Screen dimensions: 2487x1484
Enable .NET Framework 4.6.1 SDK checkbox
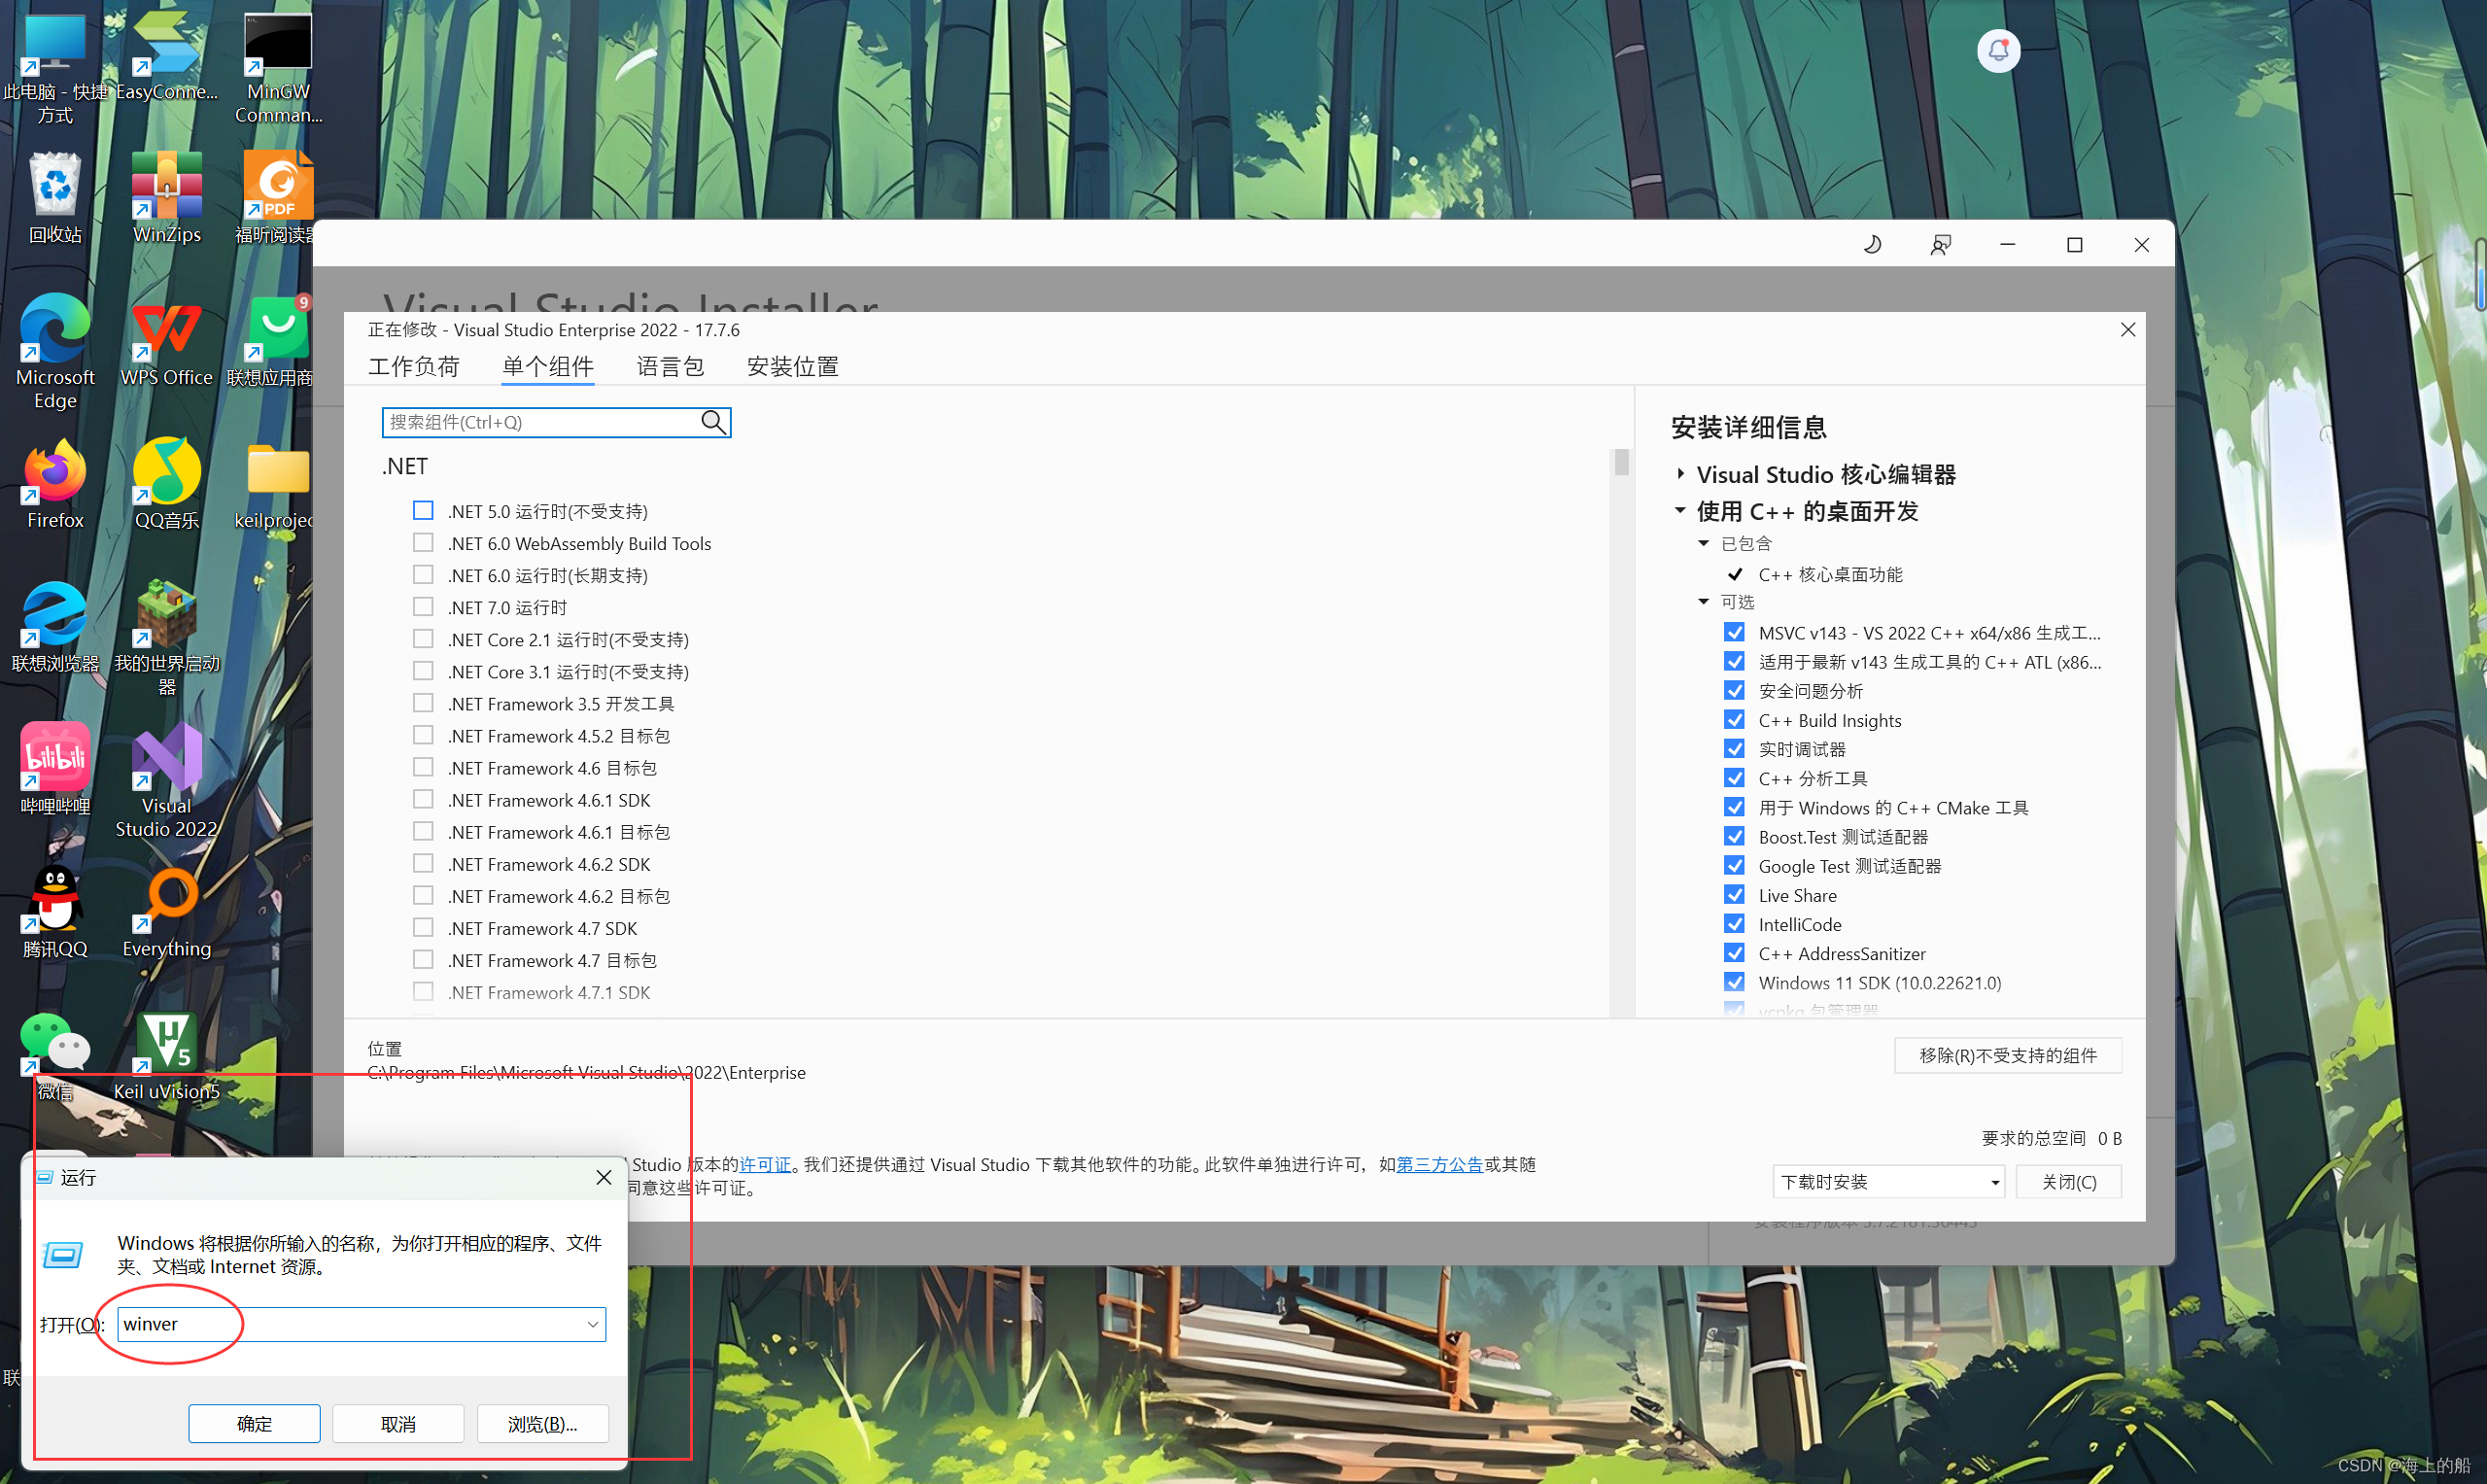point(423,800)
